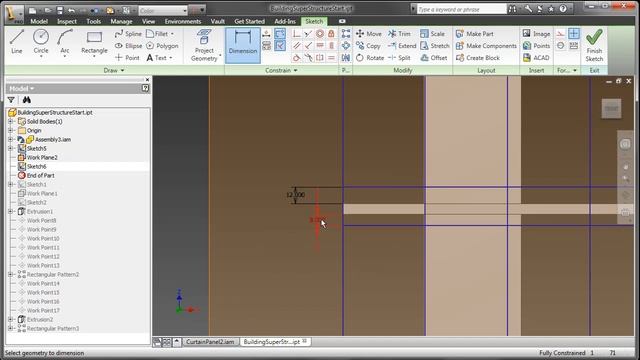Open the Environments tab

[x=182, y=21]
